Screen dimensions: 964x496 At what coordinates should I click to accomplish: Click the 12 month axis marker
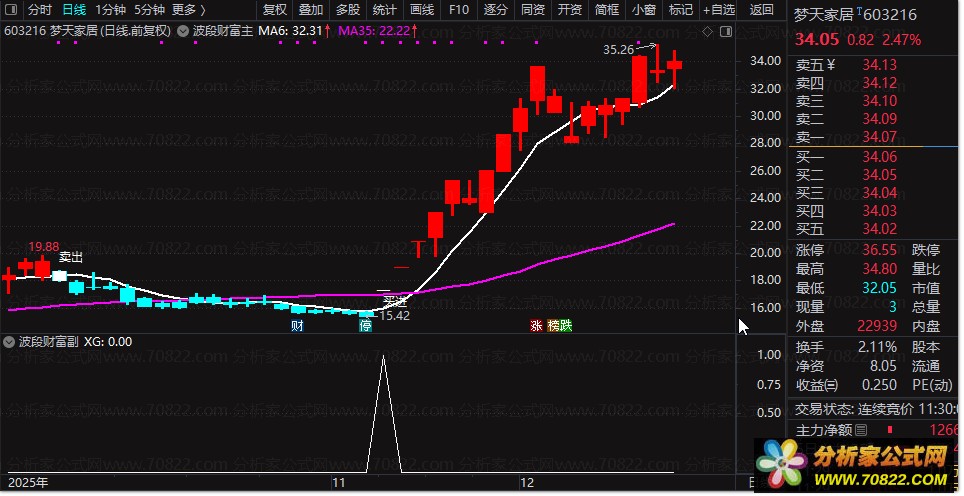coord(527,482)
